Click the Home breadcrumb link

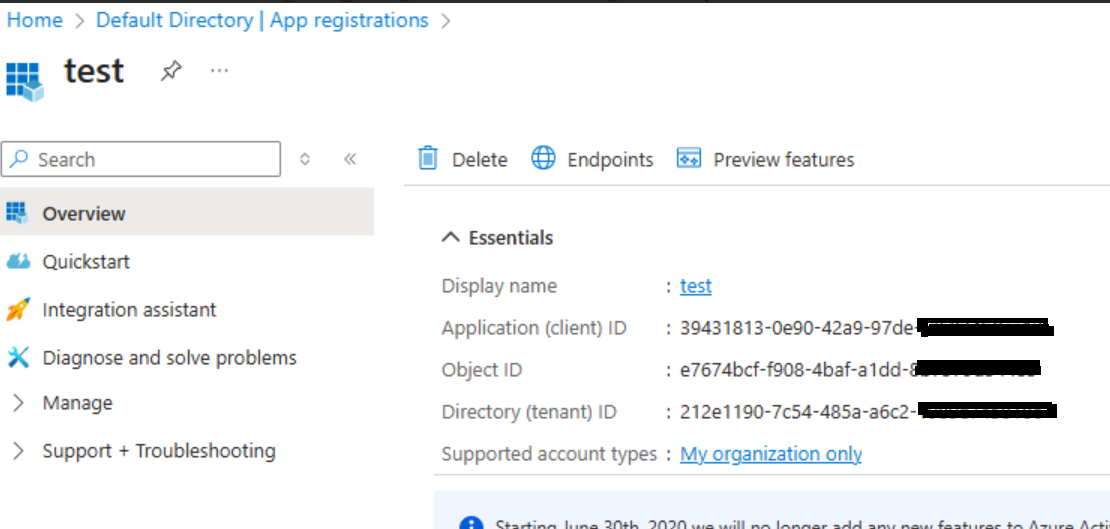pyautogui.click(x=34, y=21)
